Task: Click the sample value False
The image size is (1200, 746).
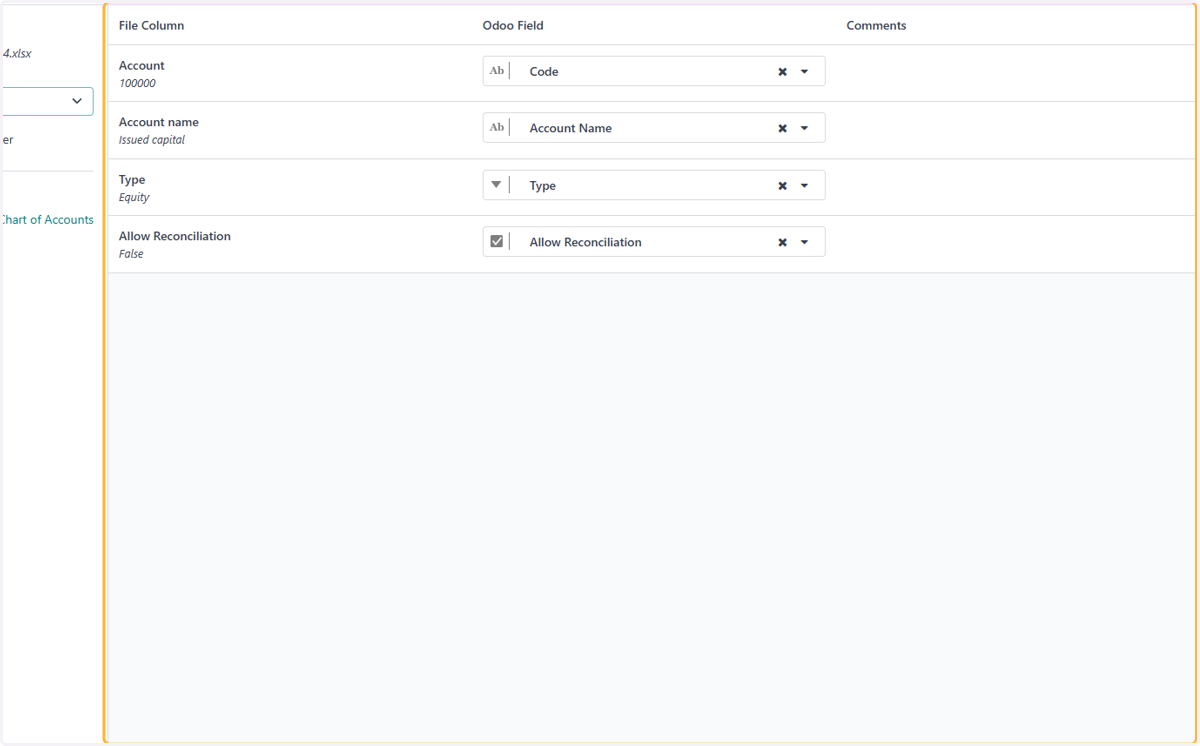Action: 131,254
